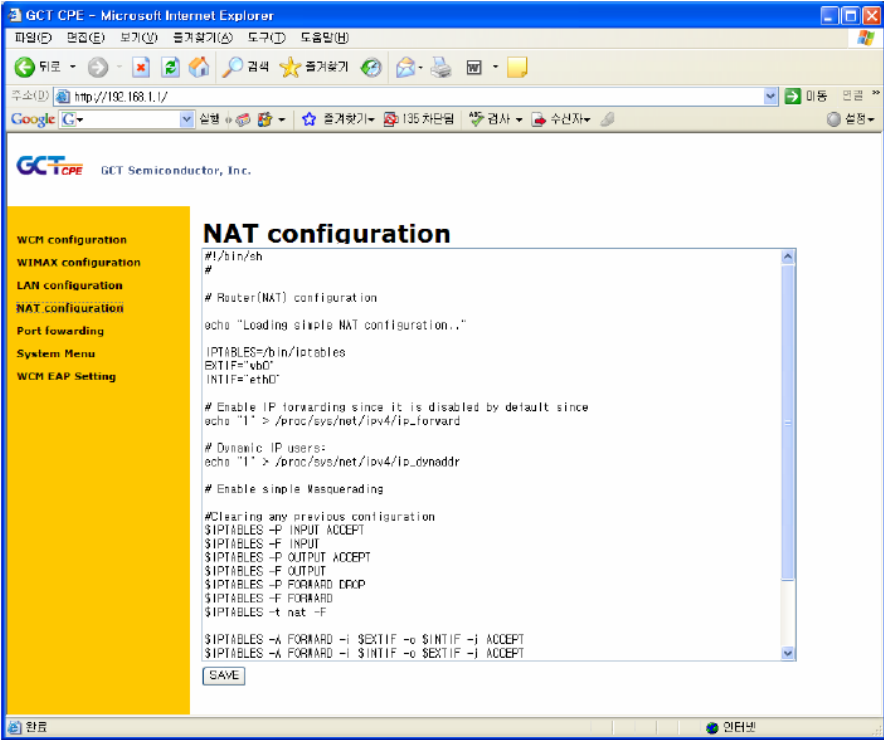Image resolution: width=884 pixels, height=740 pixels.
Task: Click the Send-to red arrow icon
Action: pos(538,119)
